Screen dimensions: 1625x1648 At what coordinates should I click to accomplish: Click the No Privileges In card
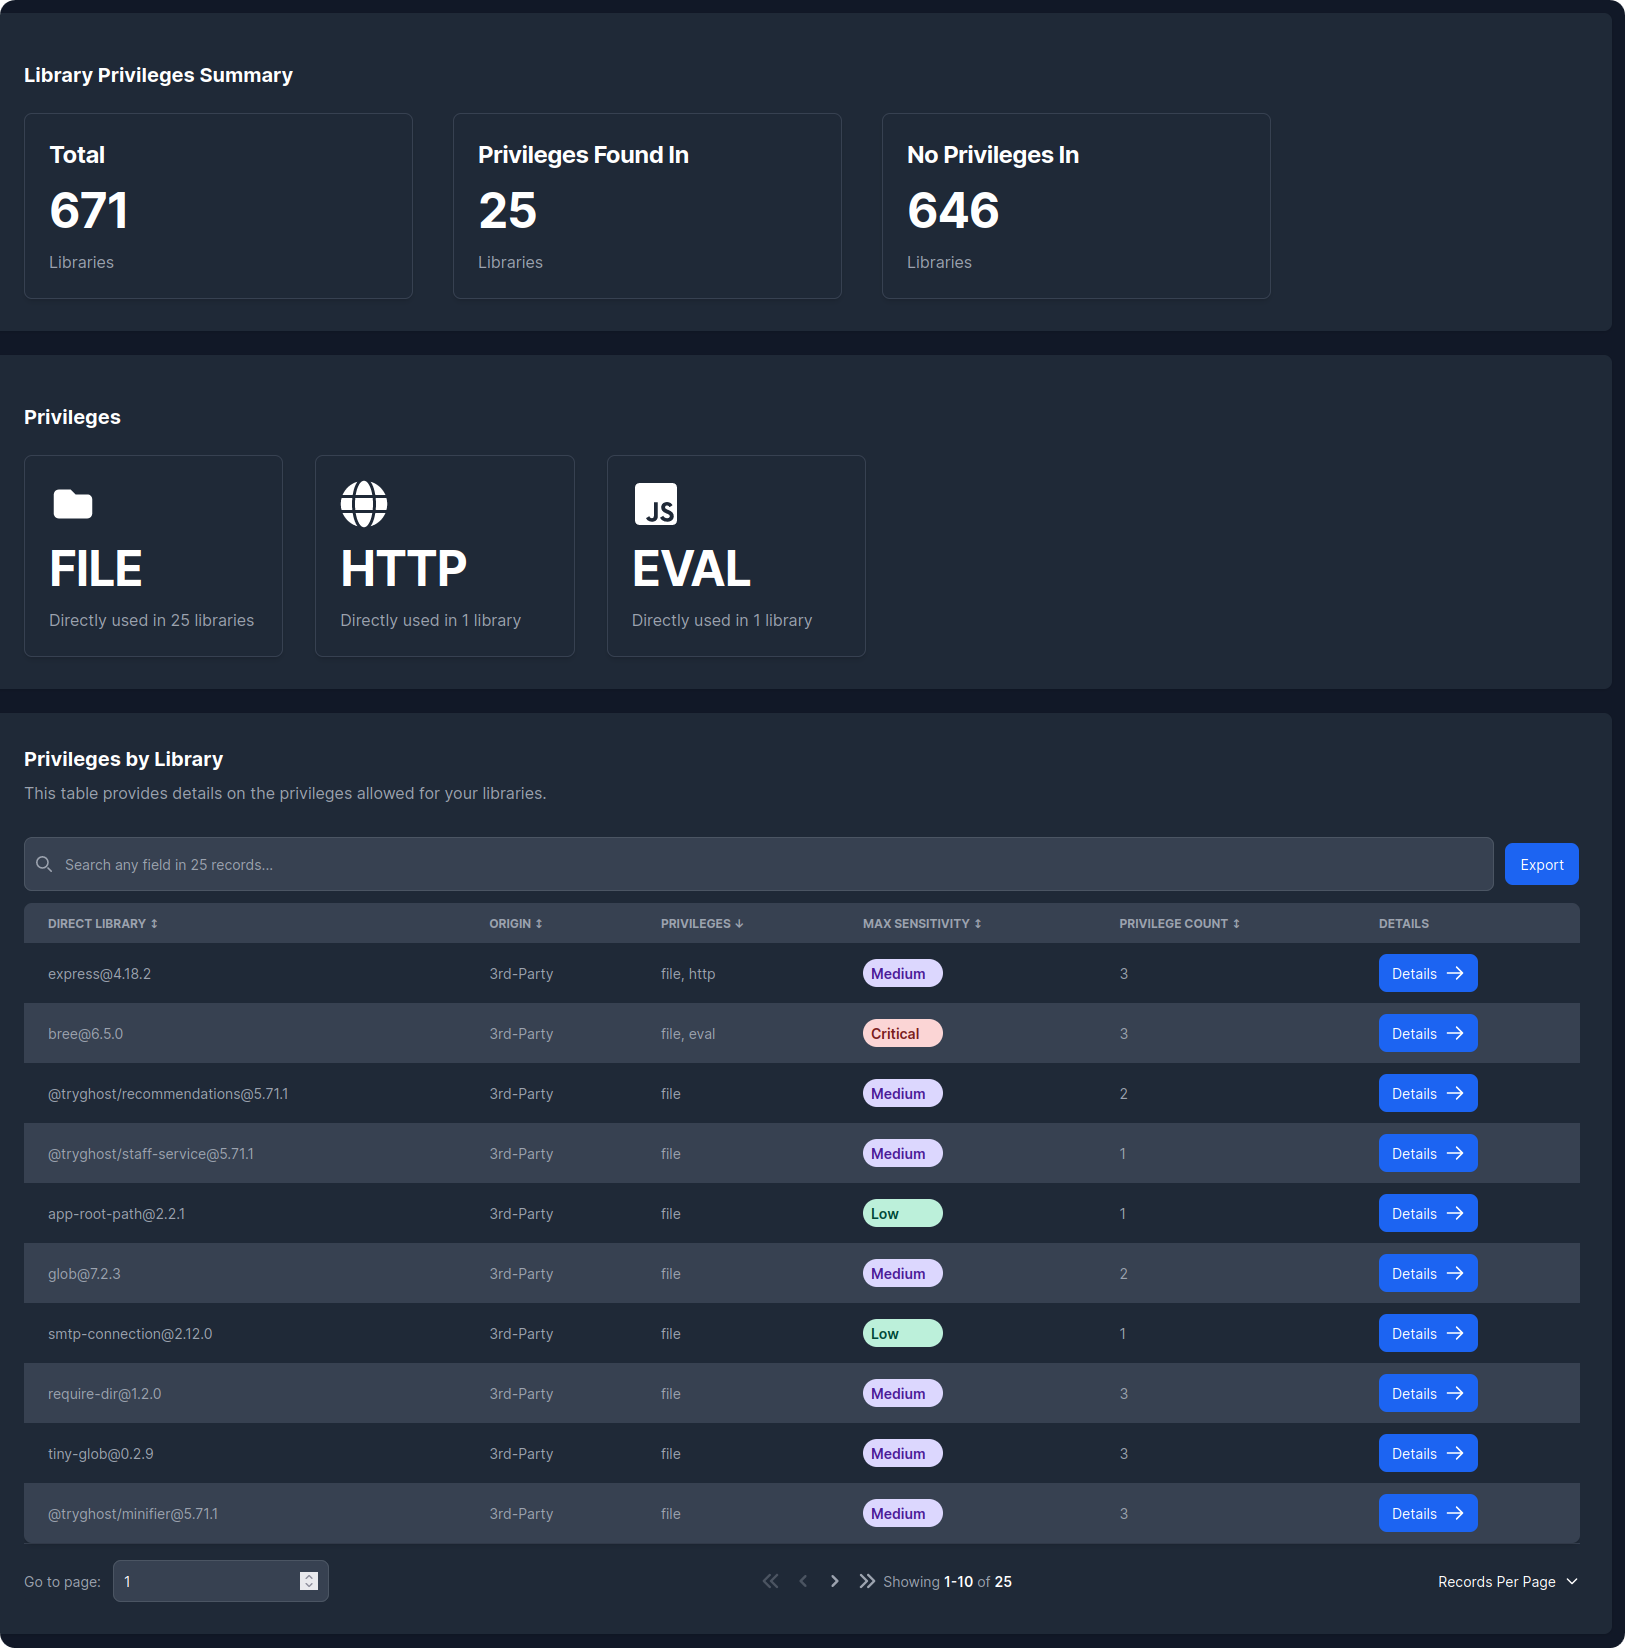1076,206
